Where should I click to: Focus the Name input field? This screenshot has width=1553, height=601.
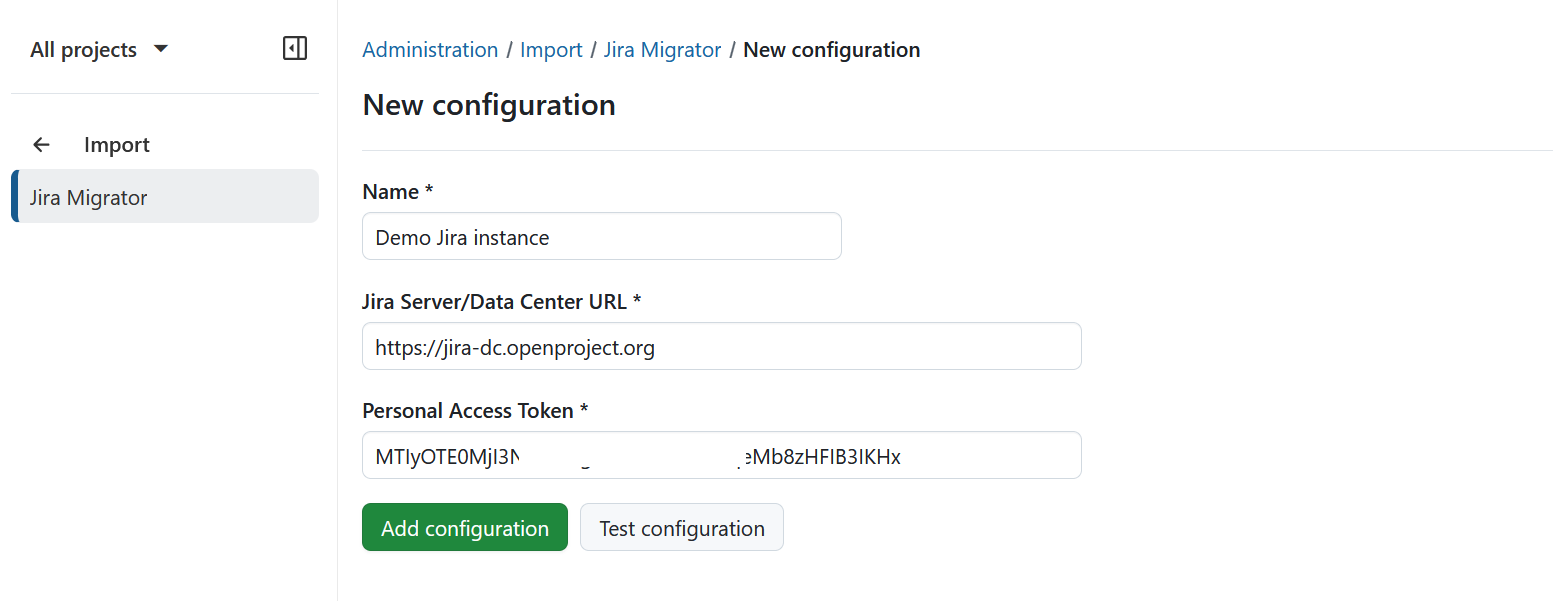click(602, 236)
